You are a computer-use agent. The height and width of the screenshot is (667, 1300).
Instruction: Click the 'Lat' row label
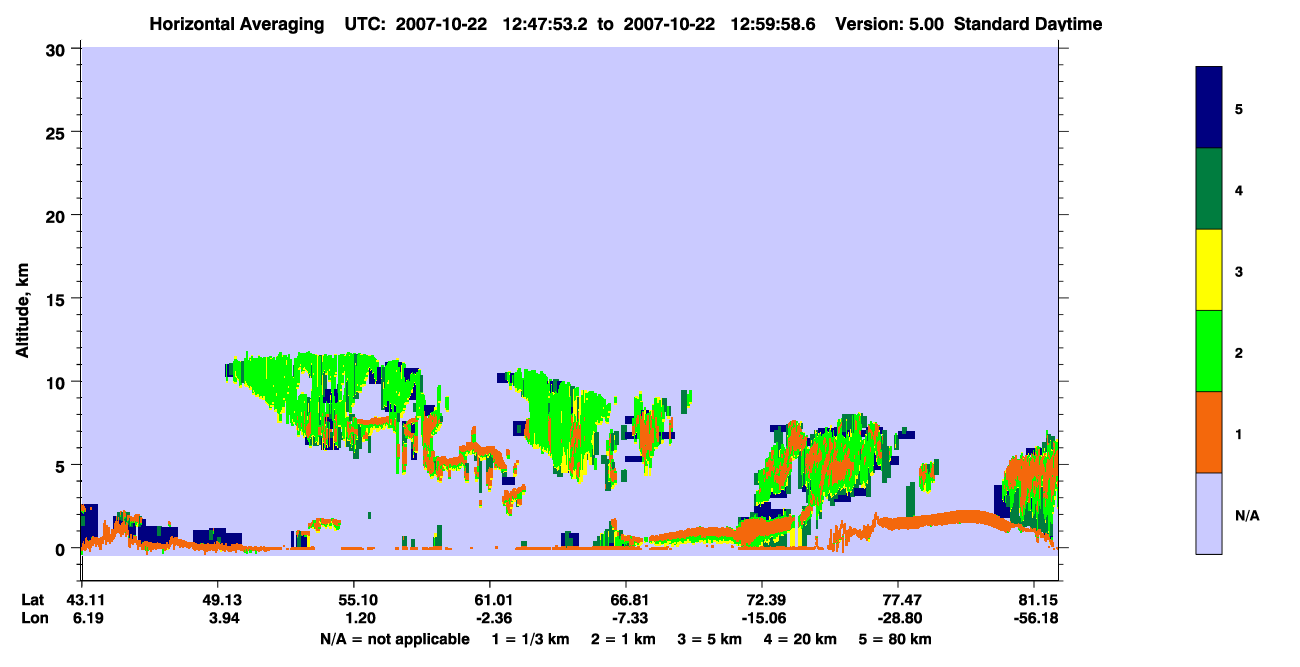click(33, 600)
